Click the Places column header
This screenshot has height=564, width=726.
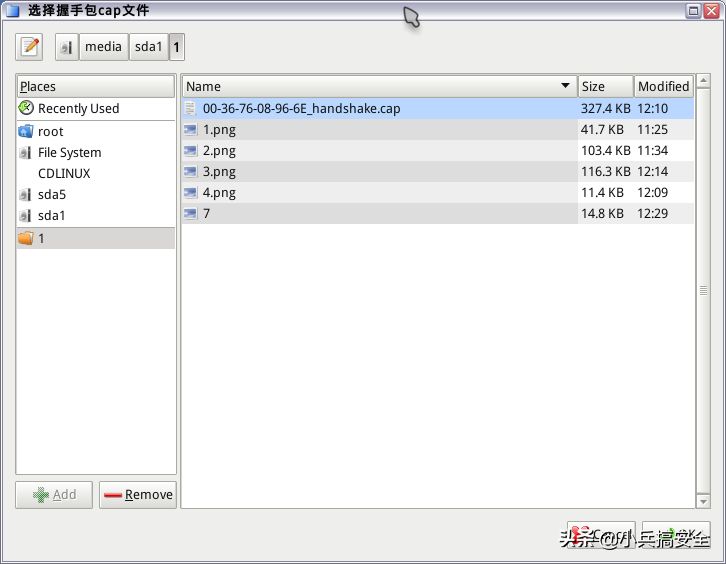click(96, 87)
